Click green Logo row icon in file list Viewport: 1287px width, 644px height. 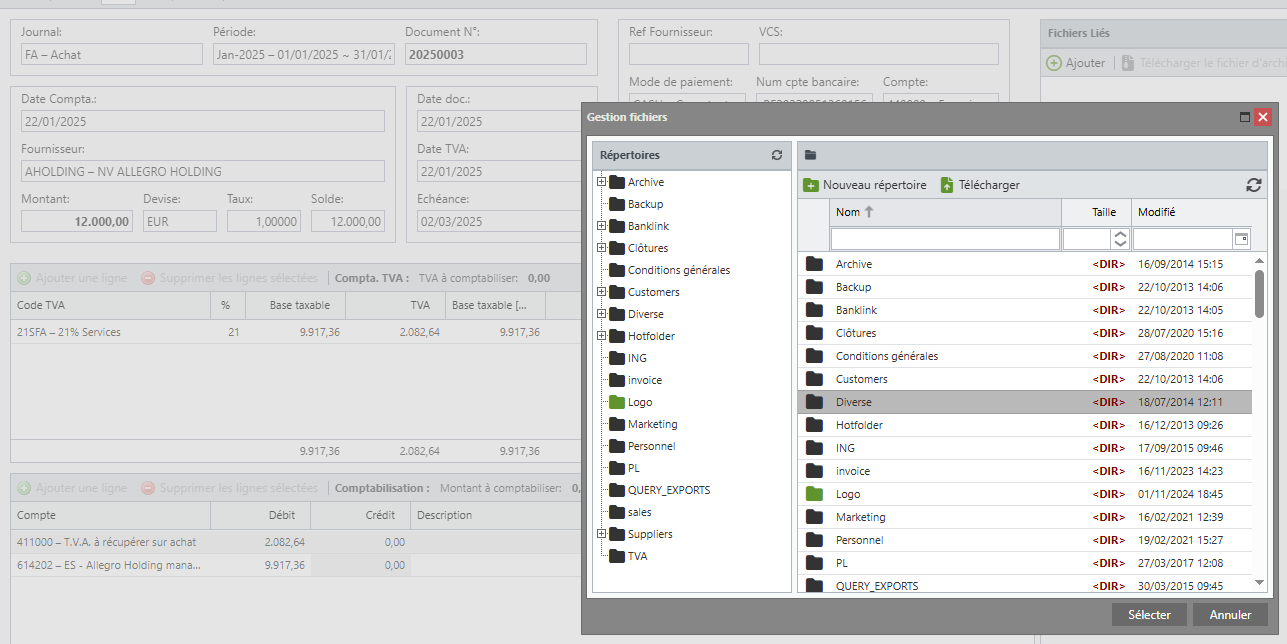(x=814, y=494)
